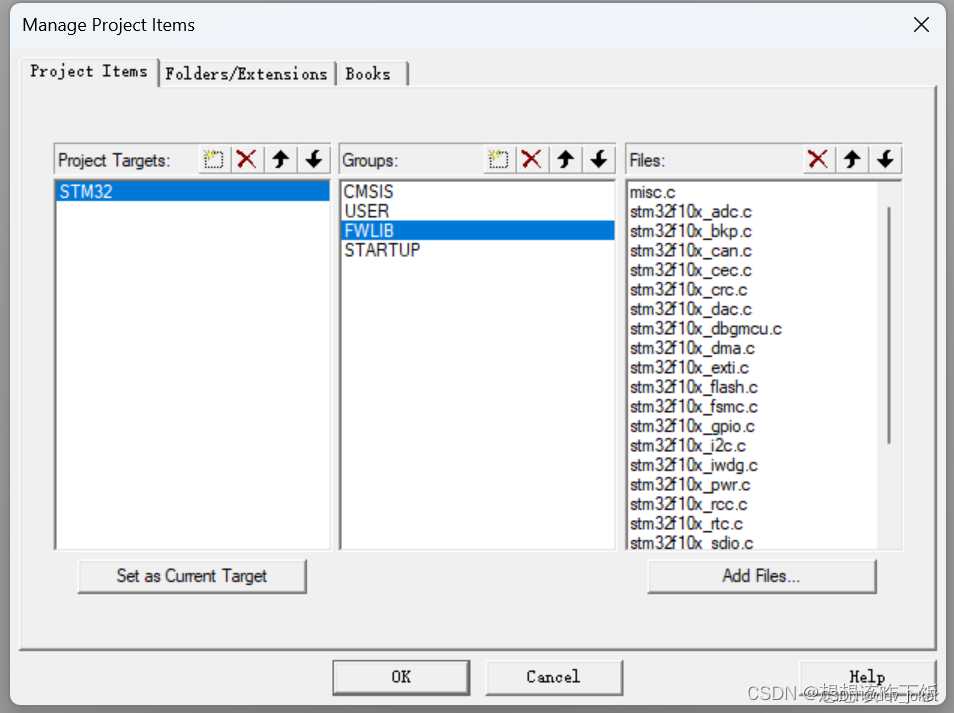Click the Files list scrollbar thumb
Image resolution: width=954 pixels, height=713 pixels.
889,325
